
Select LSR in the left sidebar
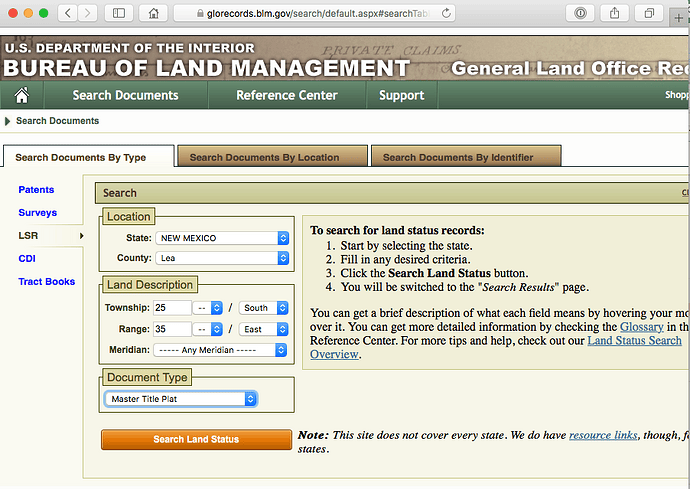(28, 235)
